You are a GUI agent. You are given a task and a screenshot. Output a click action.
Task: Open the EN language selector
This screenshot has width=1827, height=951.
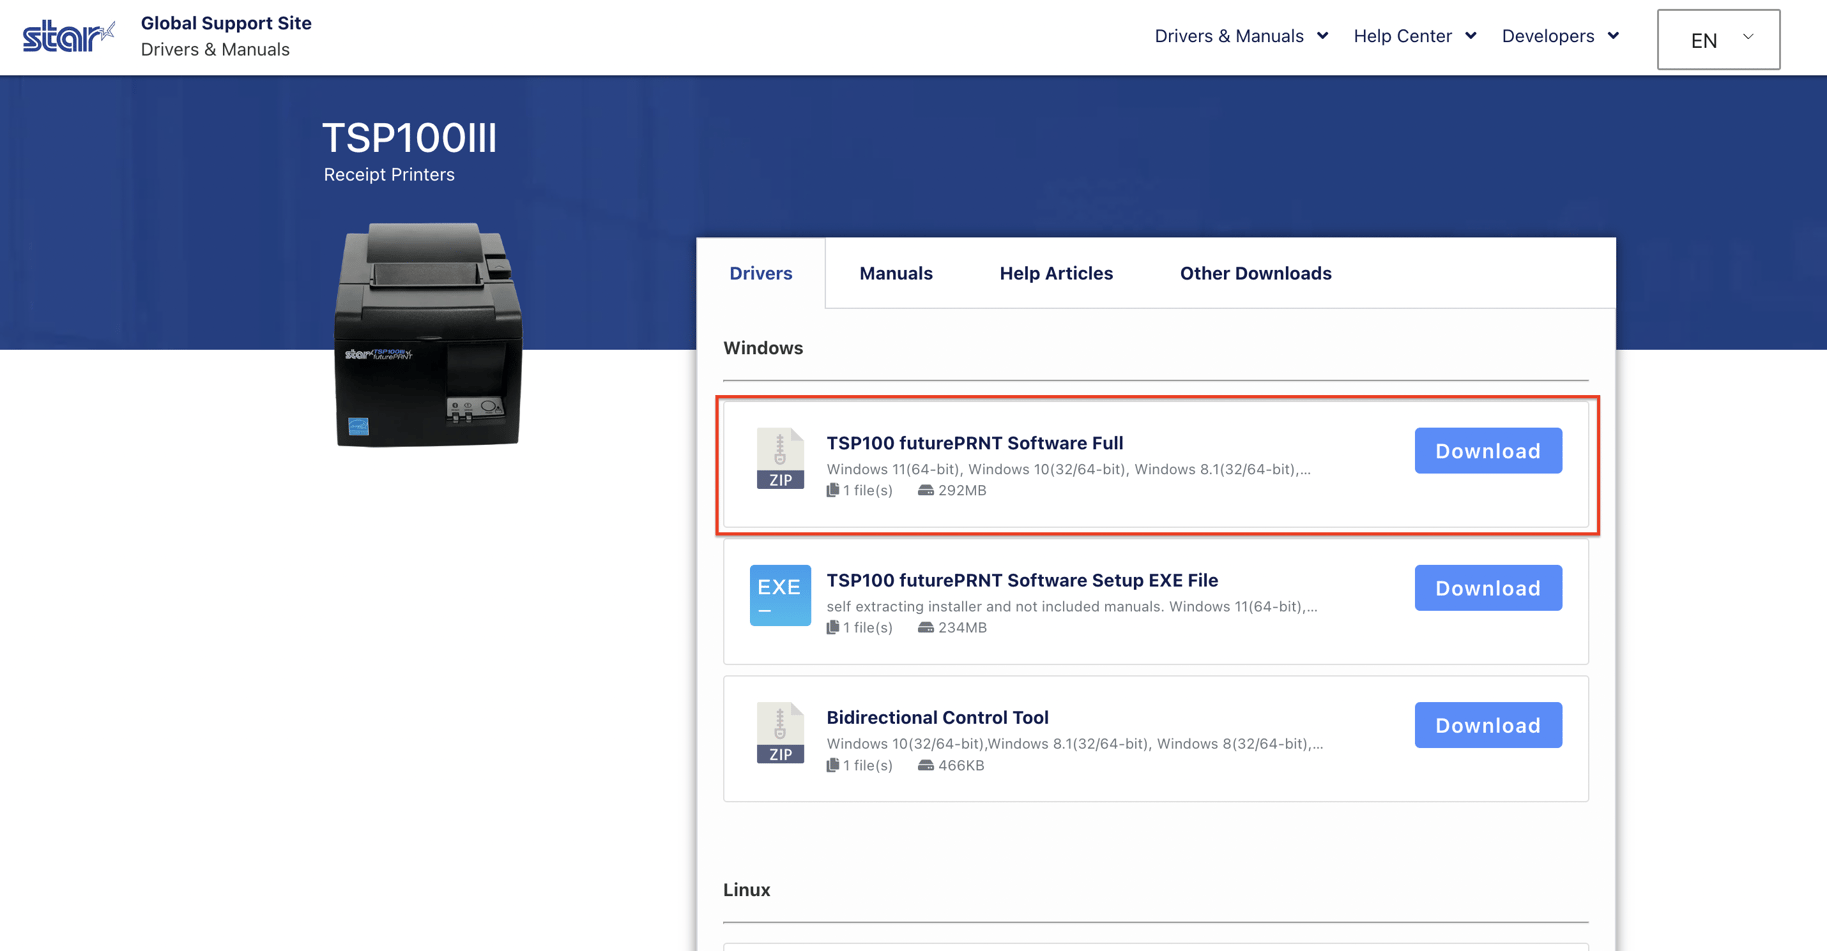pyautogui.click(x=1718, y=39)
